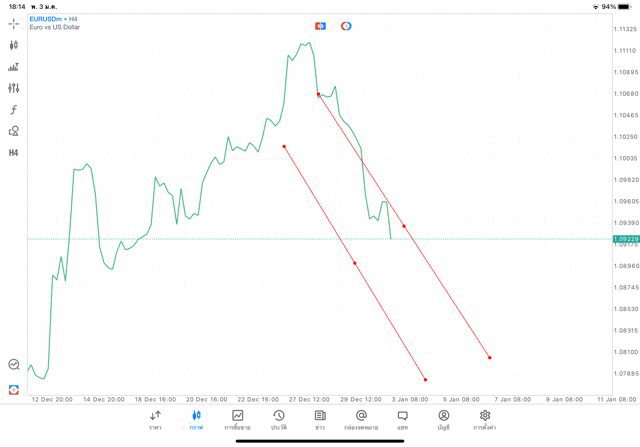
Task: Open the function indicator icon
Action: (x=13, y=110)
